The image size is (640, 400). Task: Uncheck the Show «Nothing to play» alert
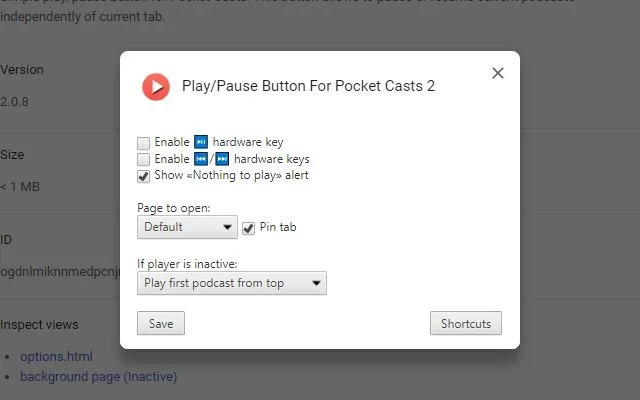144,176
